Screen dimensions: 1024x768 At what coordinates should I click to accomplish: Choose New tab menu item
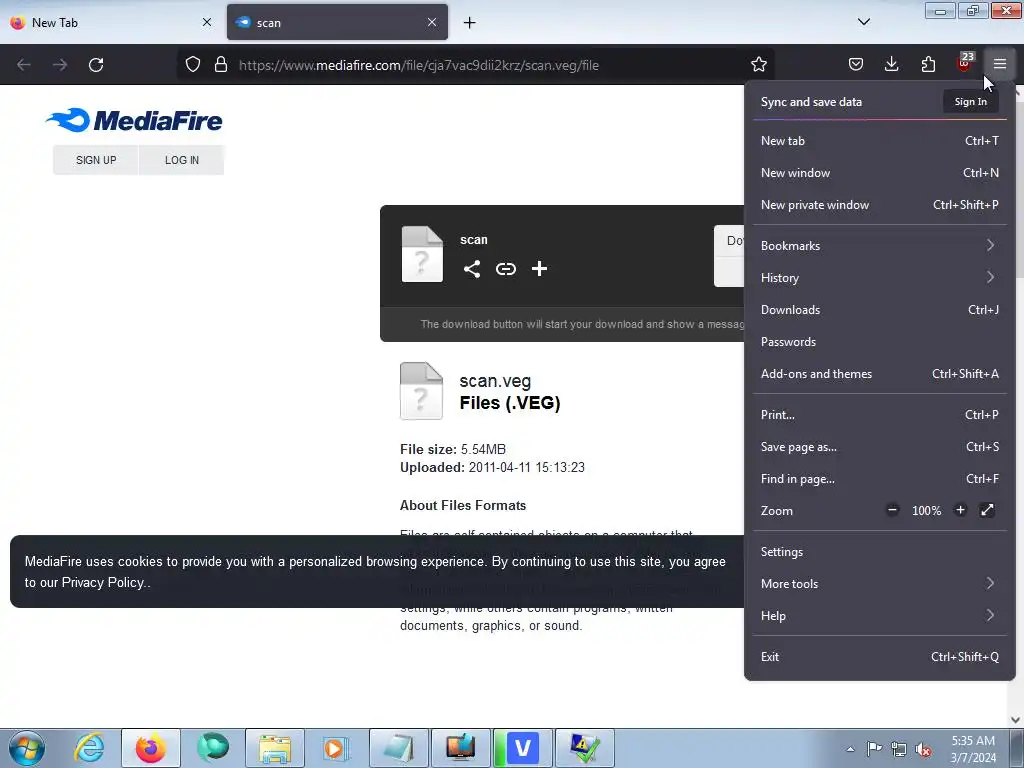[879, 140]
